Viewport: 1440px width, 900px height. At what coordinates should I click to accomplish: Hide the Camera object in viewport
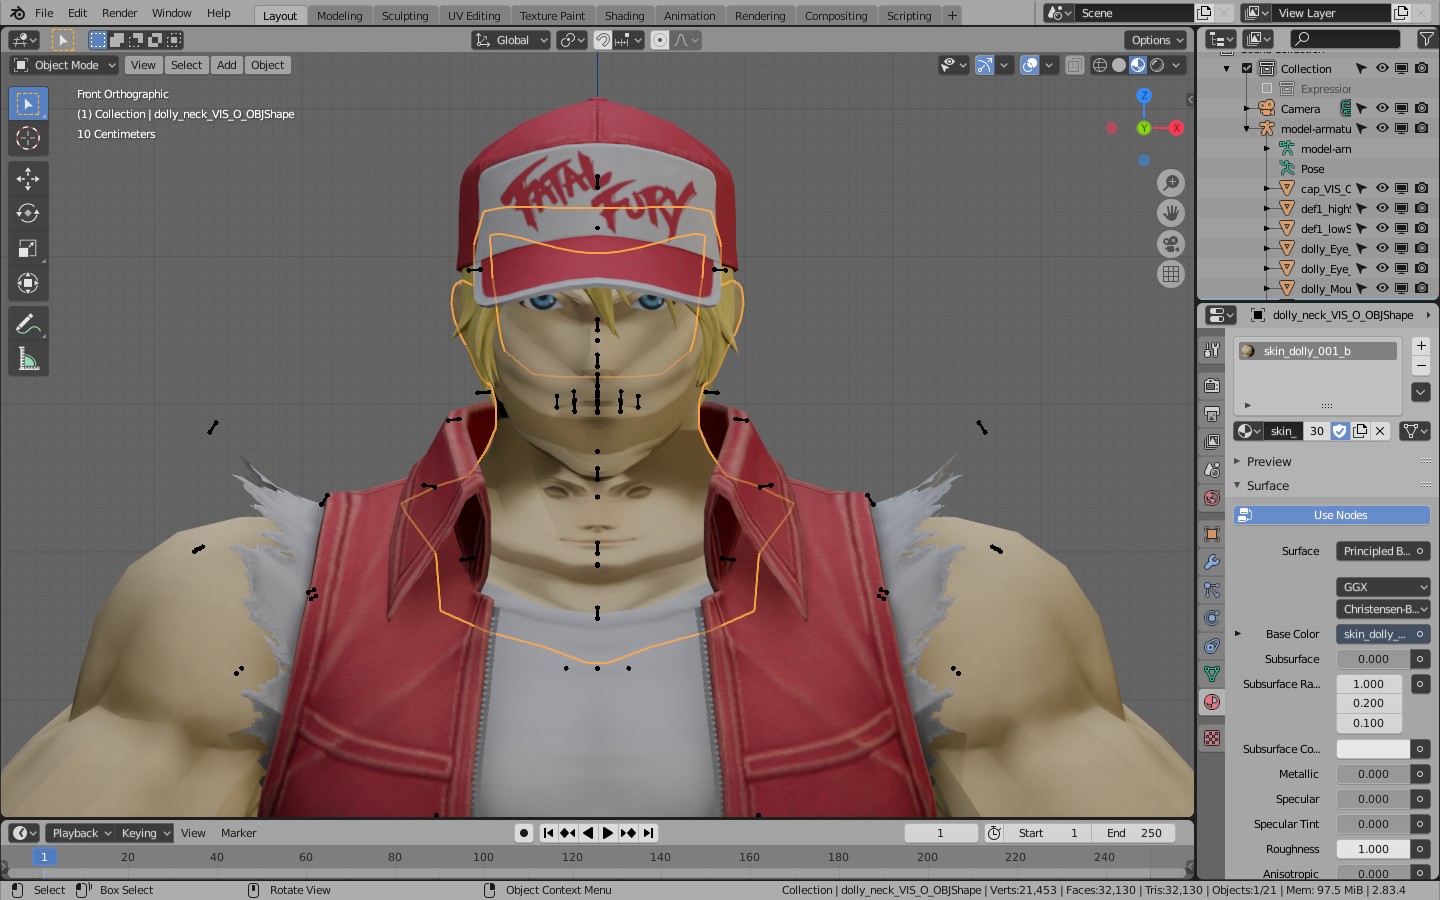[1382, 108]
